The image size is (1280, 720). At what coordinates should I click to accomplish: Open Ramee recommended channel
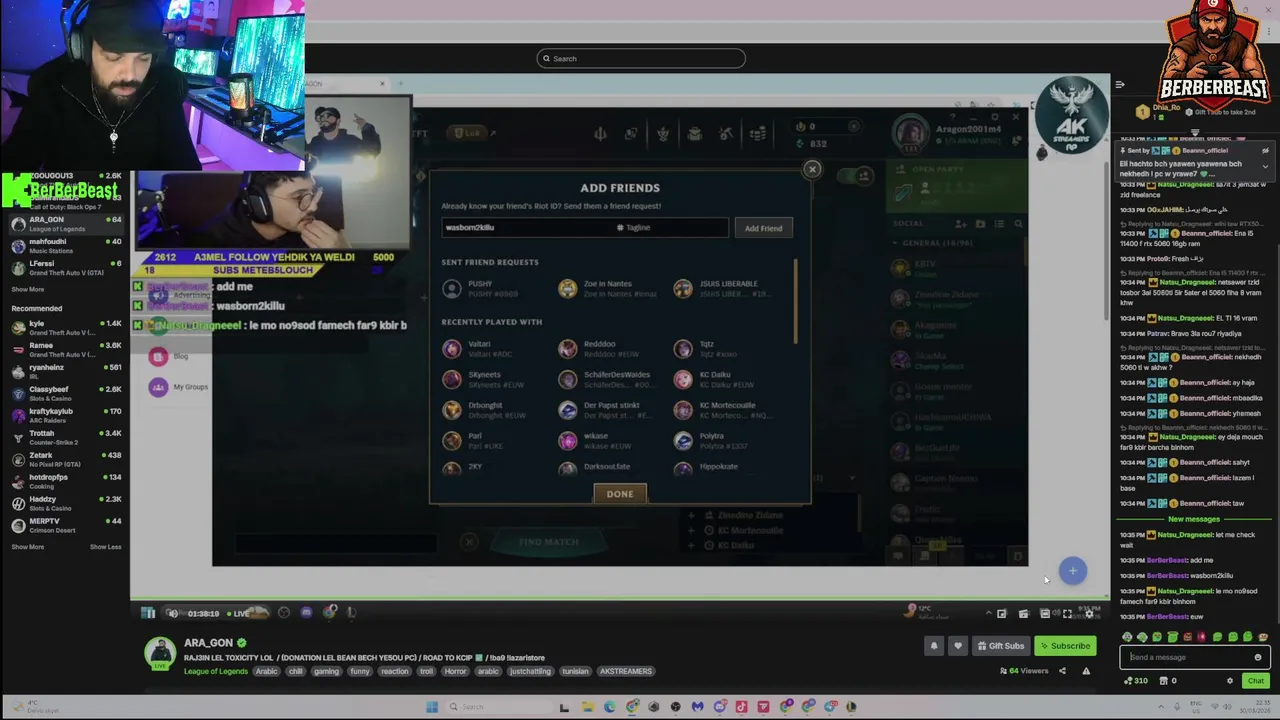(x=65, y=350)
